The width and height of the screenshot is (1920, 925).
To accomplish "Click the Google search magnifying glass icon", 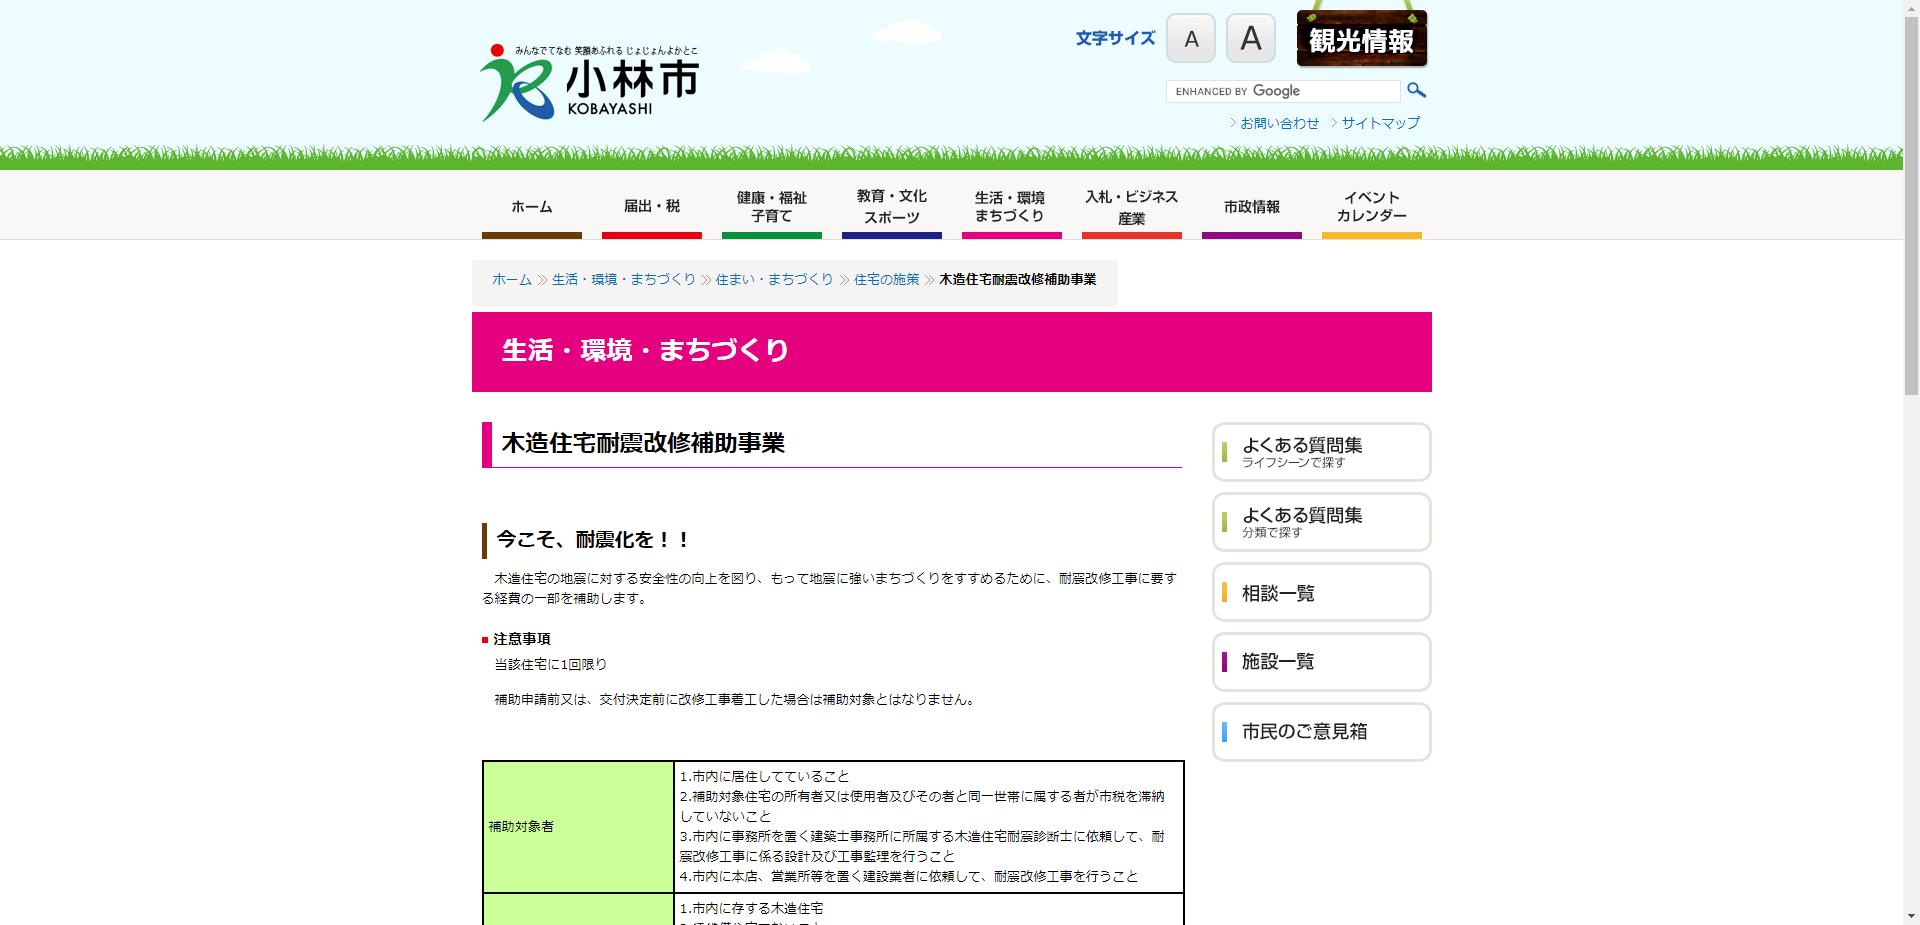I will tap(1416, 90).
